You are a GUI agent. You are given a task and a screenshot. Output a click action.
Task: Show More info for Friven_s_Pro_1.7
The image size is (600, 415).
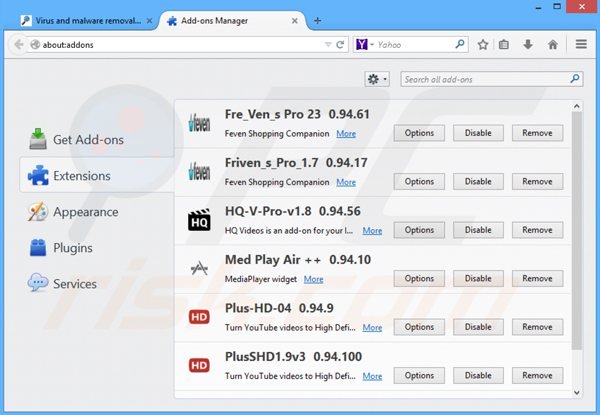point(346,182)
